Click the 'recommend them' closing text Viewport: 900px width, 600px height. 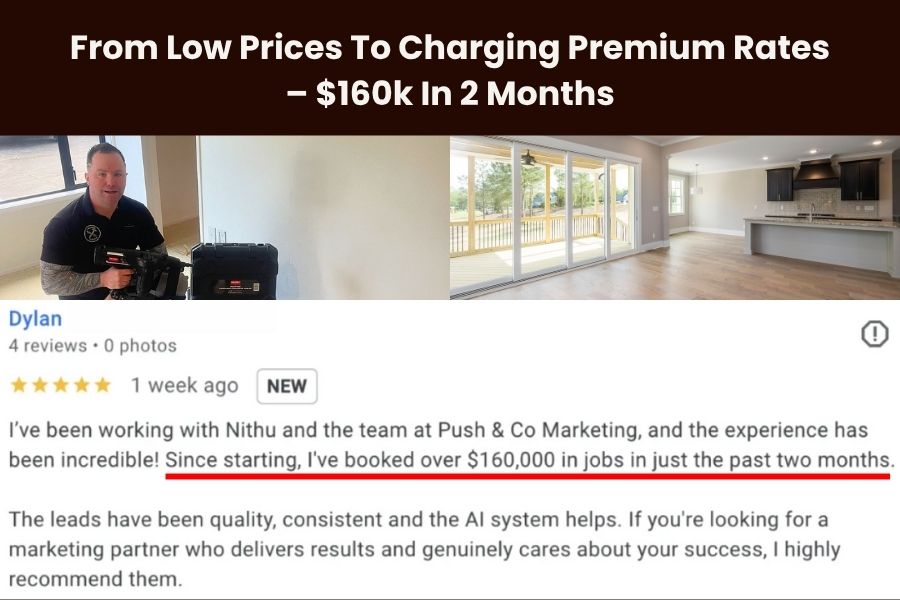[95, 579]
